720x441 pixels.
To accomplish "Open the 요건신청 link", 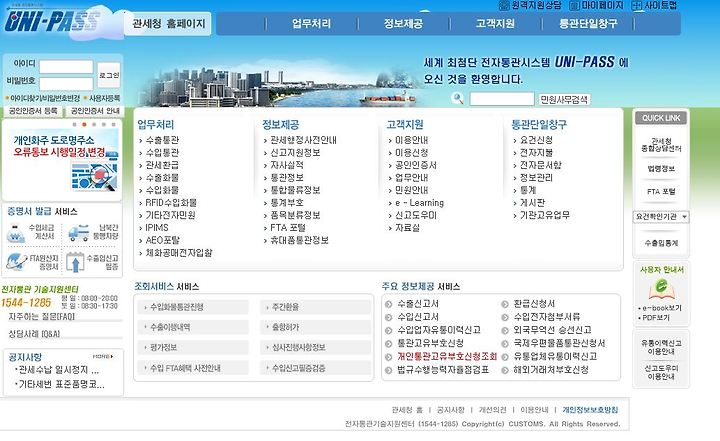I will [536, 140].
